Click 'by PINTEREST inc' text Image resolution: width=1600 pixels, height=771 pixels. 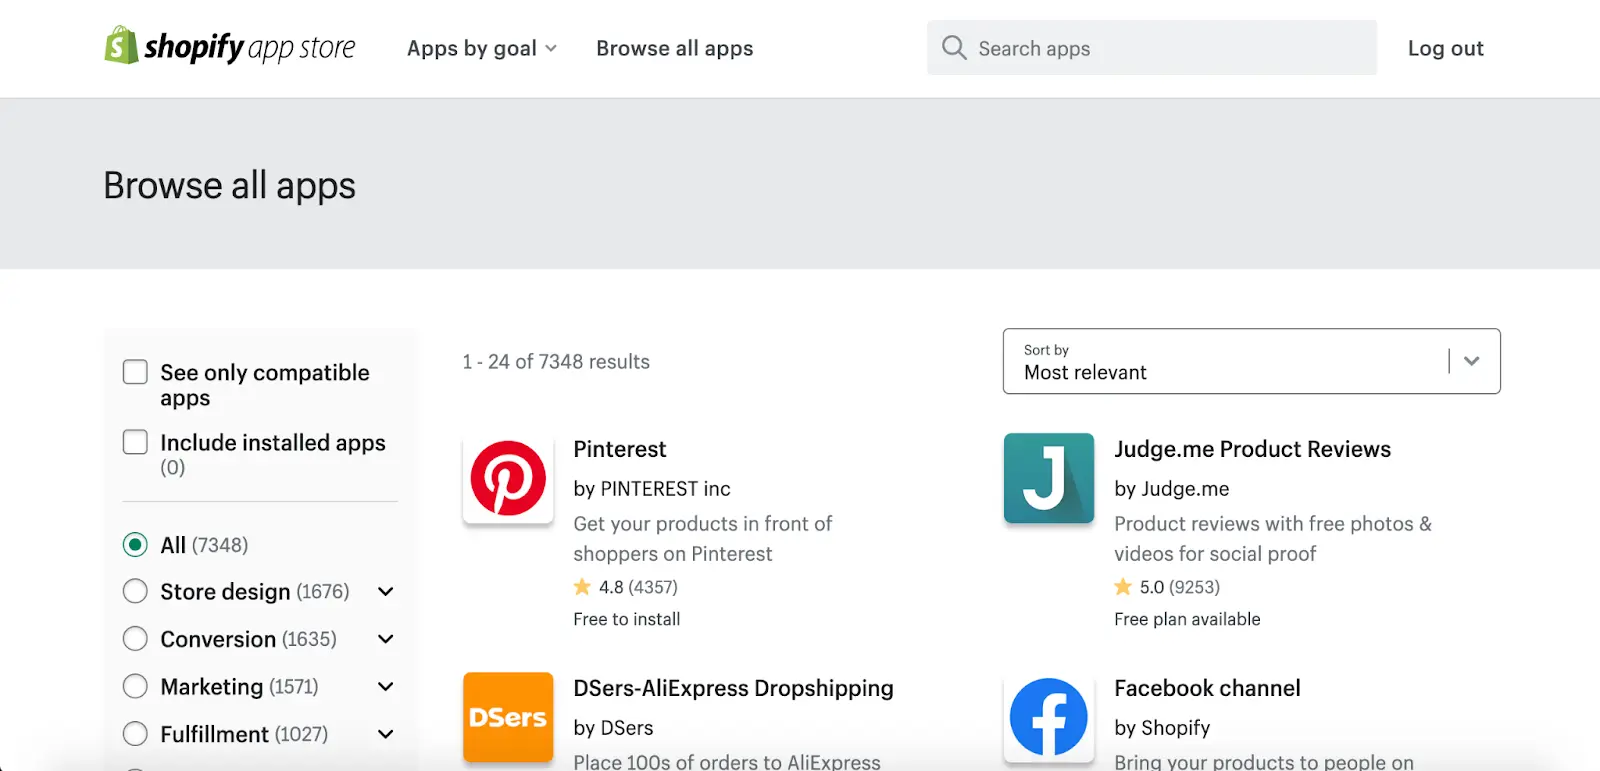point(652,489)
